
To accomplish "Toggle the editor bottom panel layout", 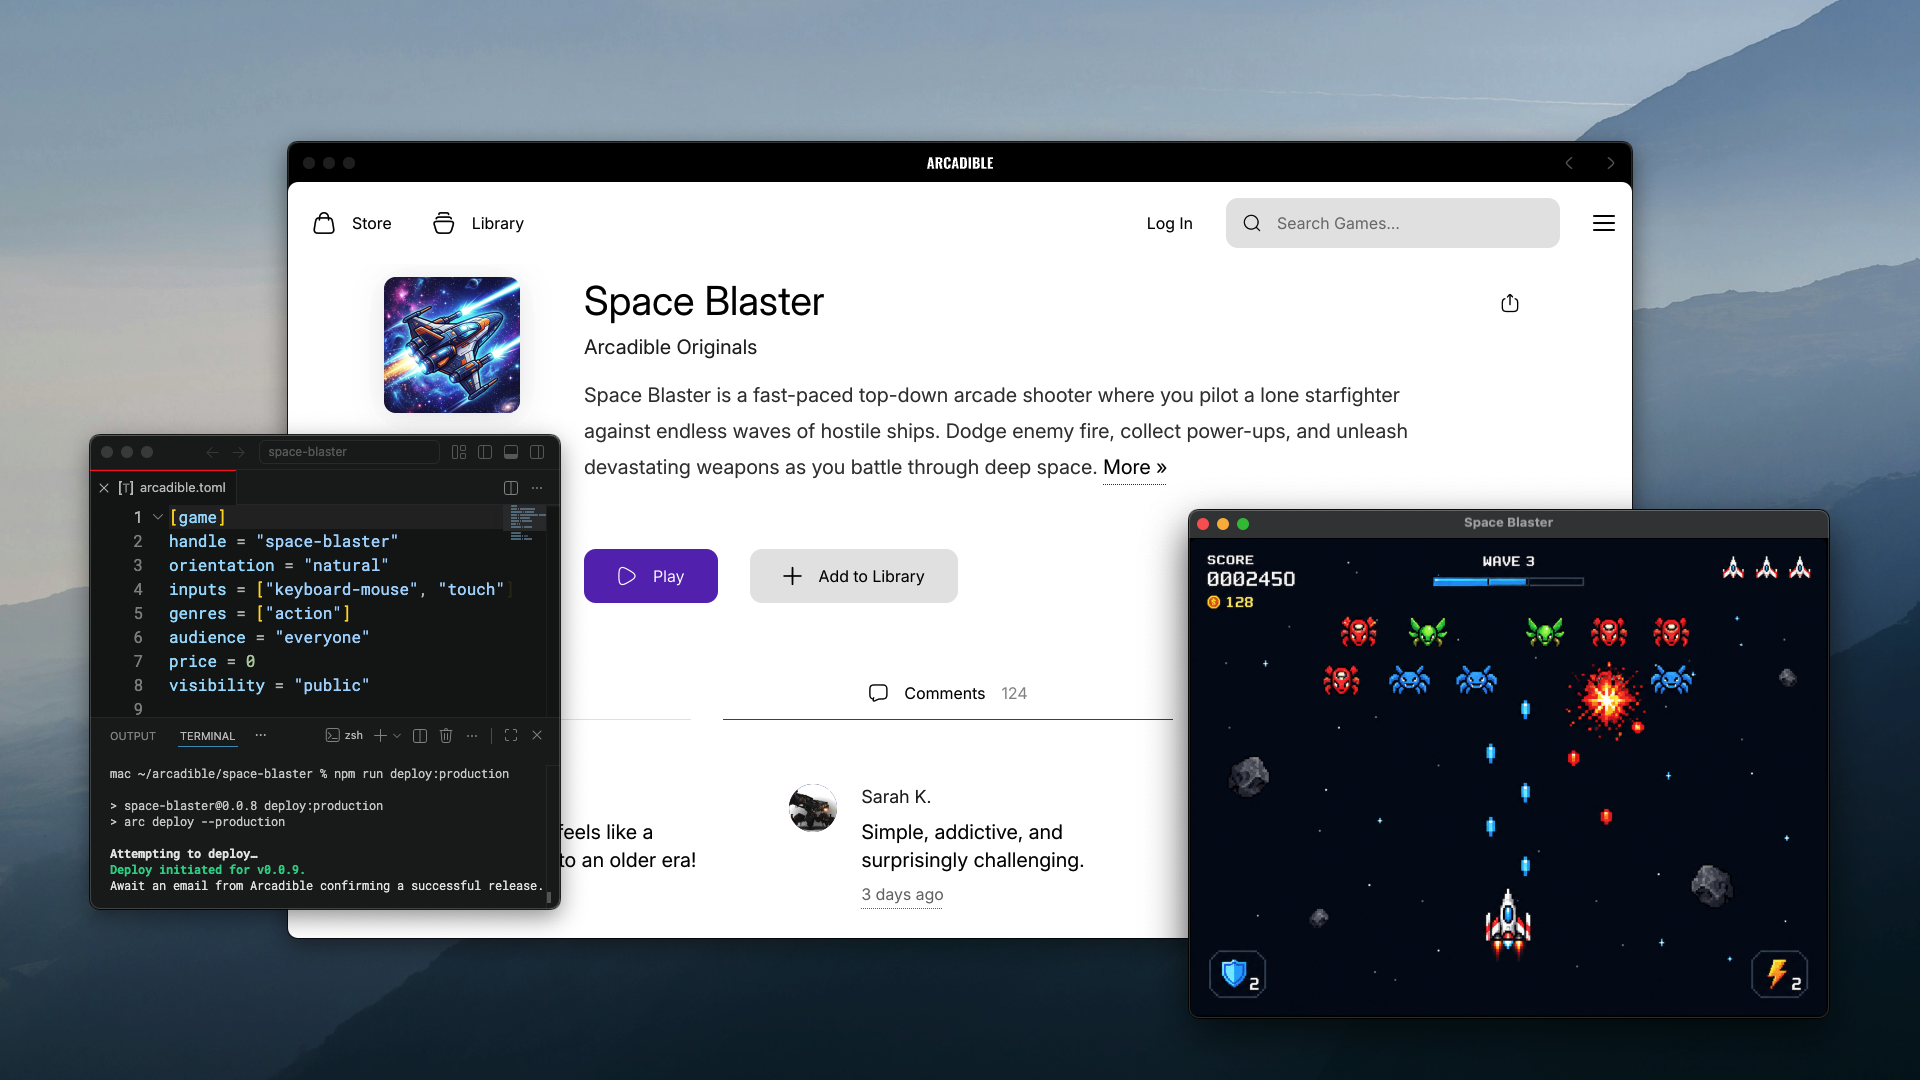I will pos(511,452).
